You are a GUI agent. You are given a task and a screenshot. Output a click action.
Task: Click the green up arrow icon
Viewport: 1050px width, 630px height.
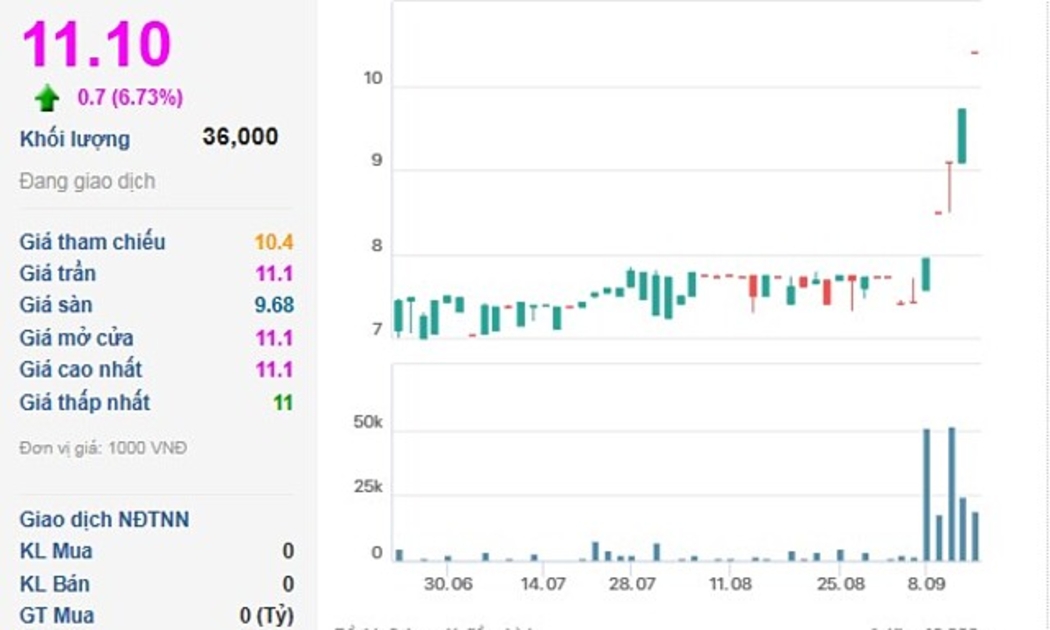[47, 98]
